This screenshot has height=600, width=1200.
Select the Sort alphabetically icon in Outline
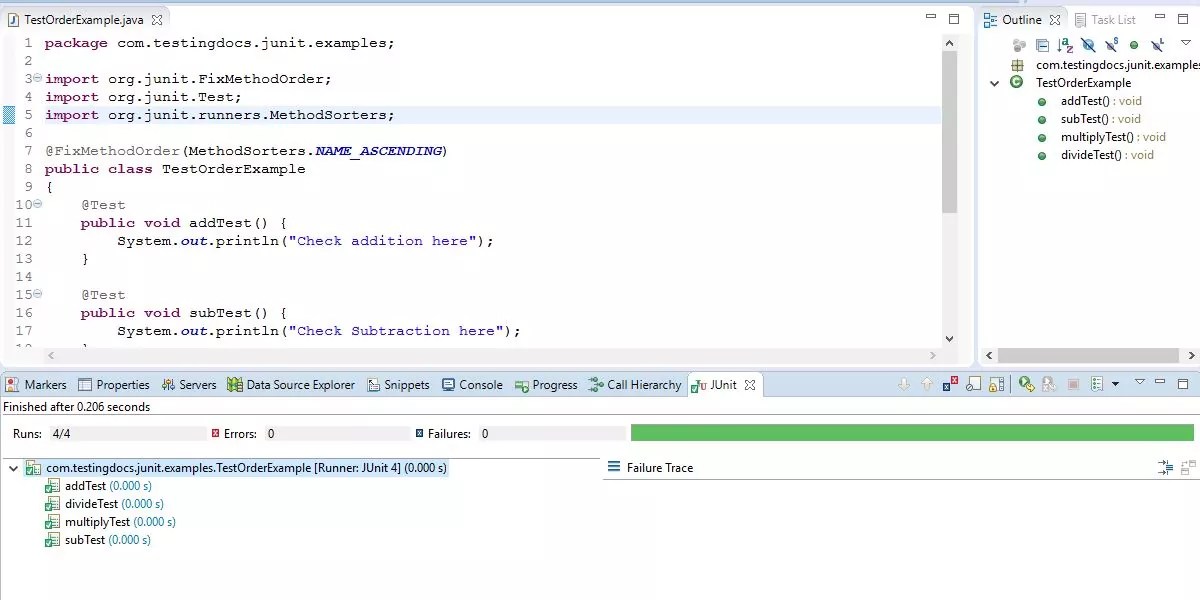pyautogui.click(x=1063, y=45)
